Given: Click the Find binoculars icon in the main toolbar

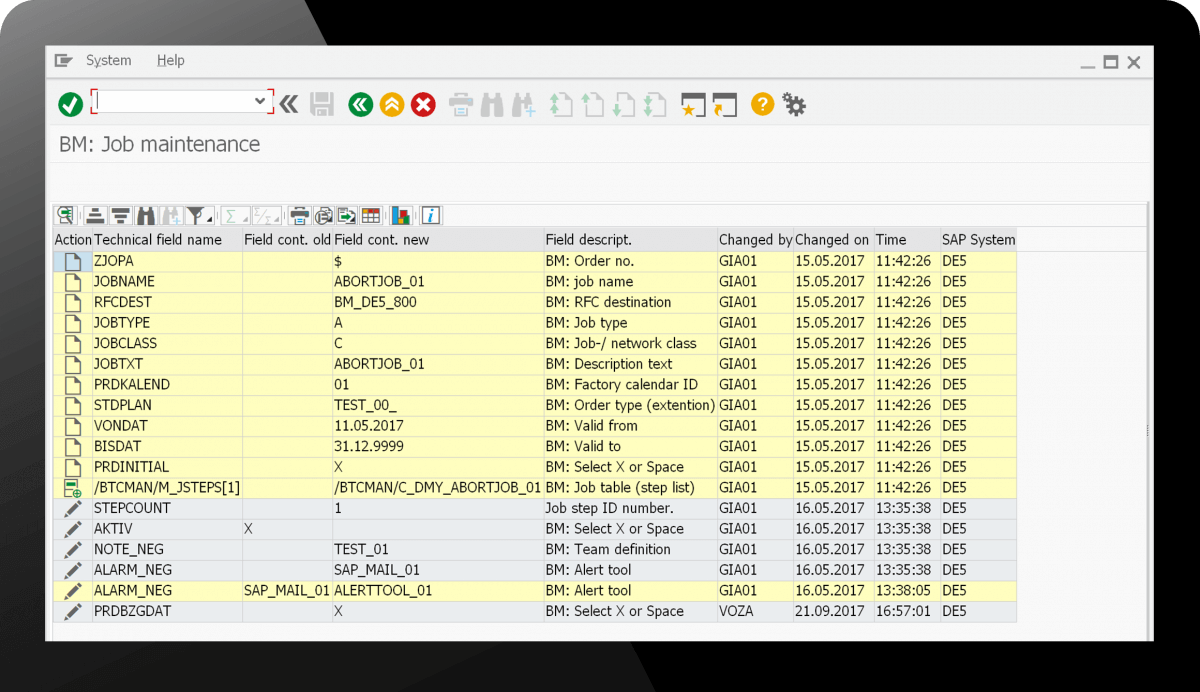Looking at the screenshot, I should [x=492, y=104].
